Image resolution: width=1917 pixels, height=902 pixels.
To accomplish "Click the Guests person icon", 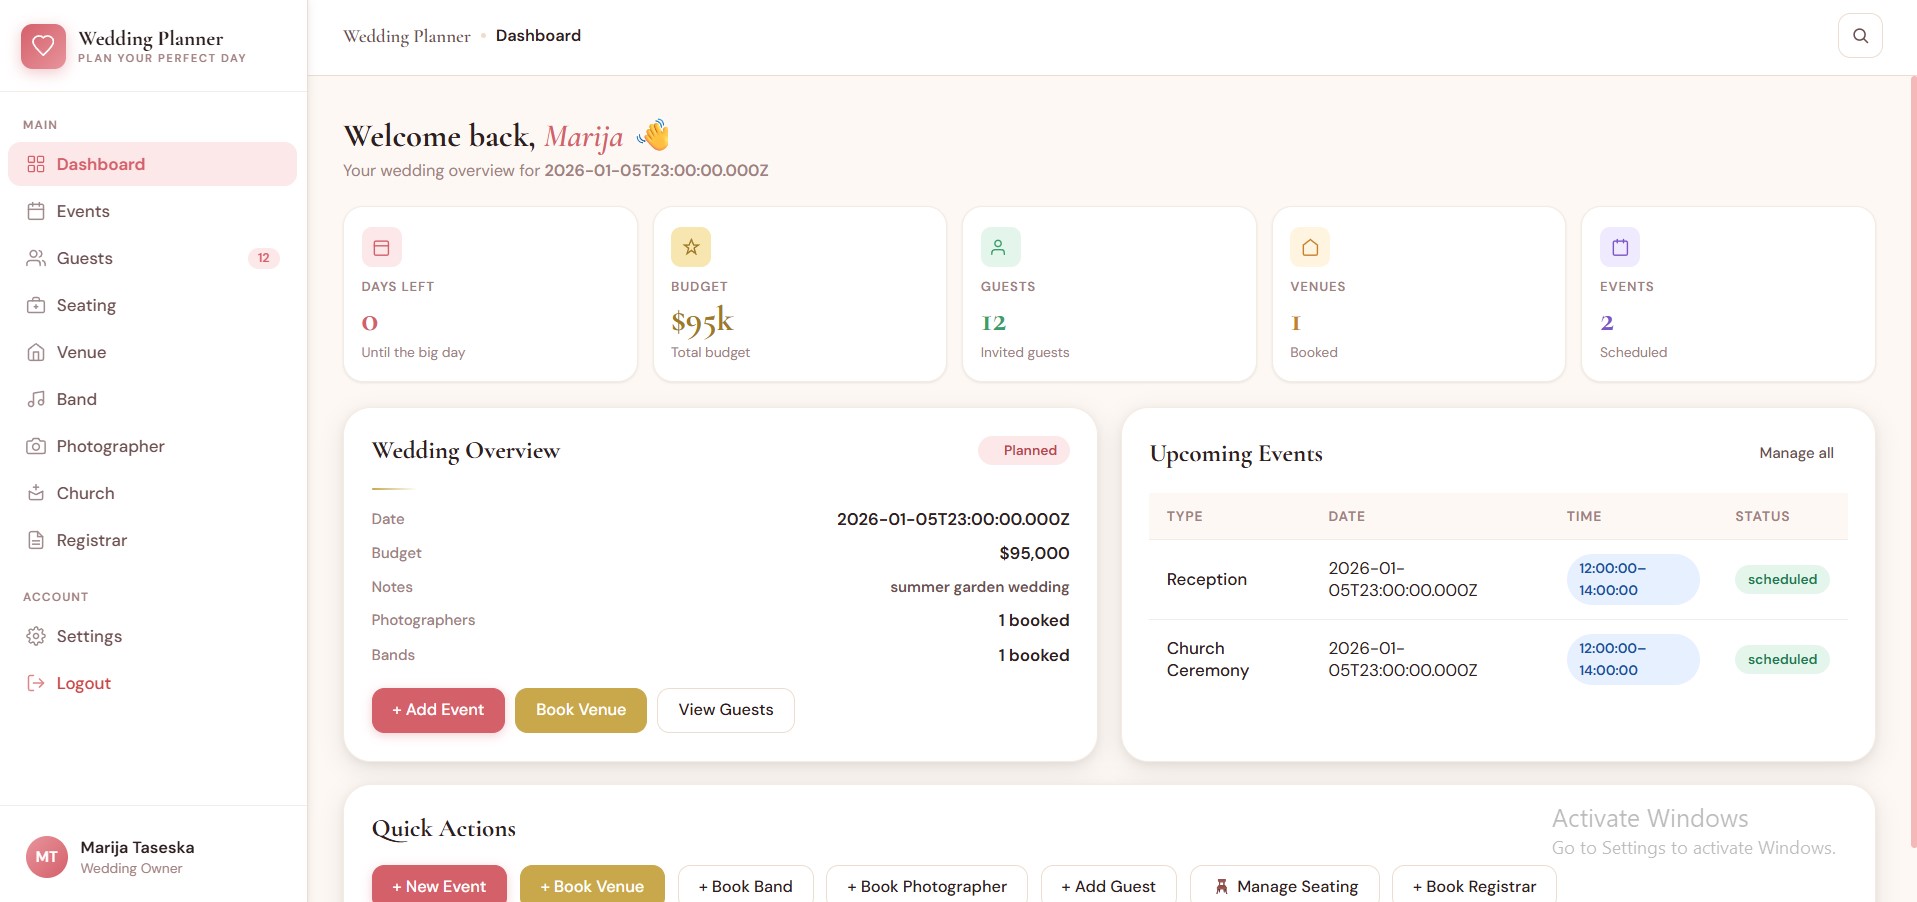I will click(999, 247).
